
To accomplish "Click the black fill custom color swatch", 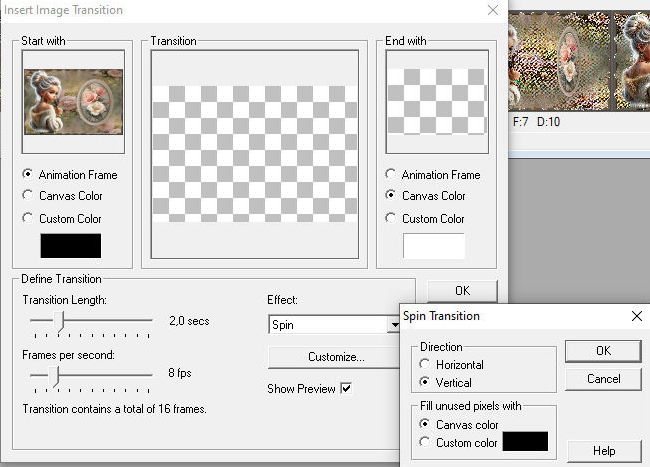I will 525,441.
